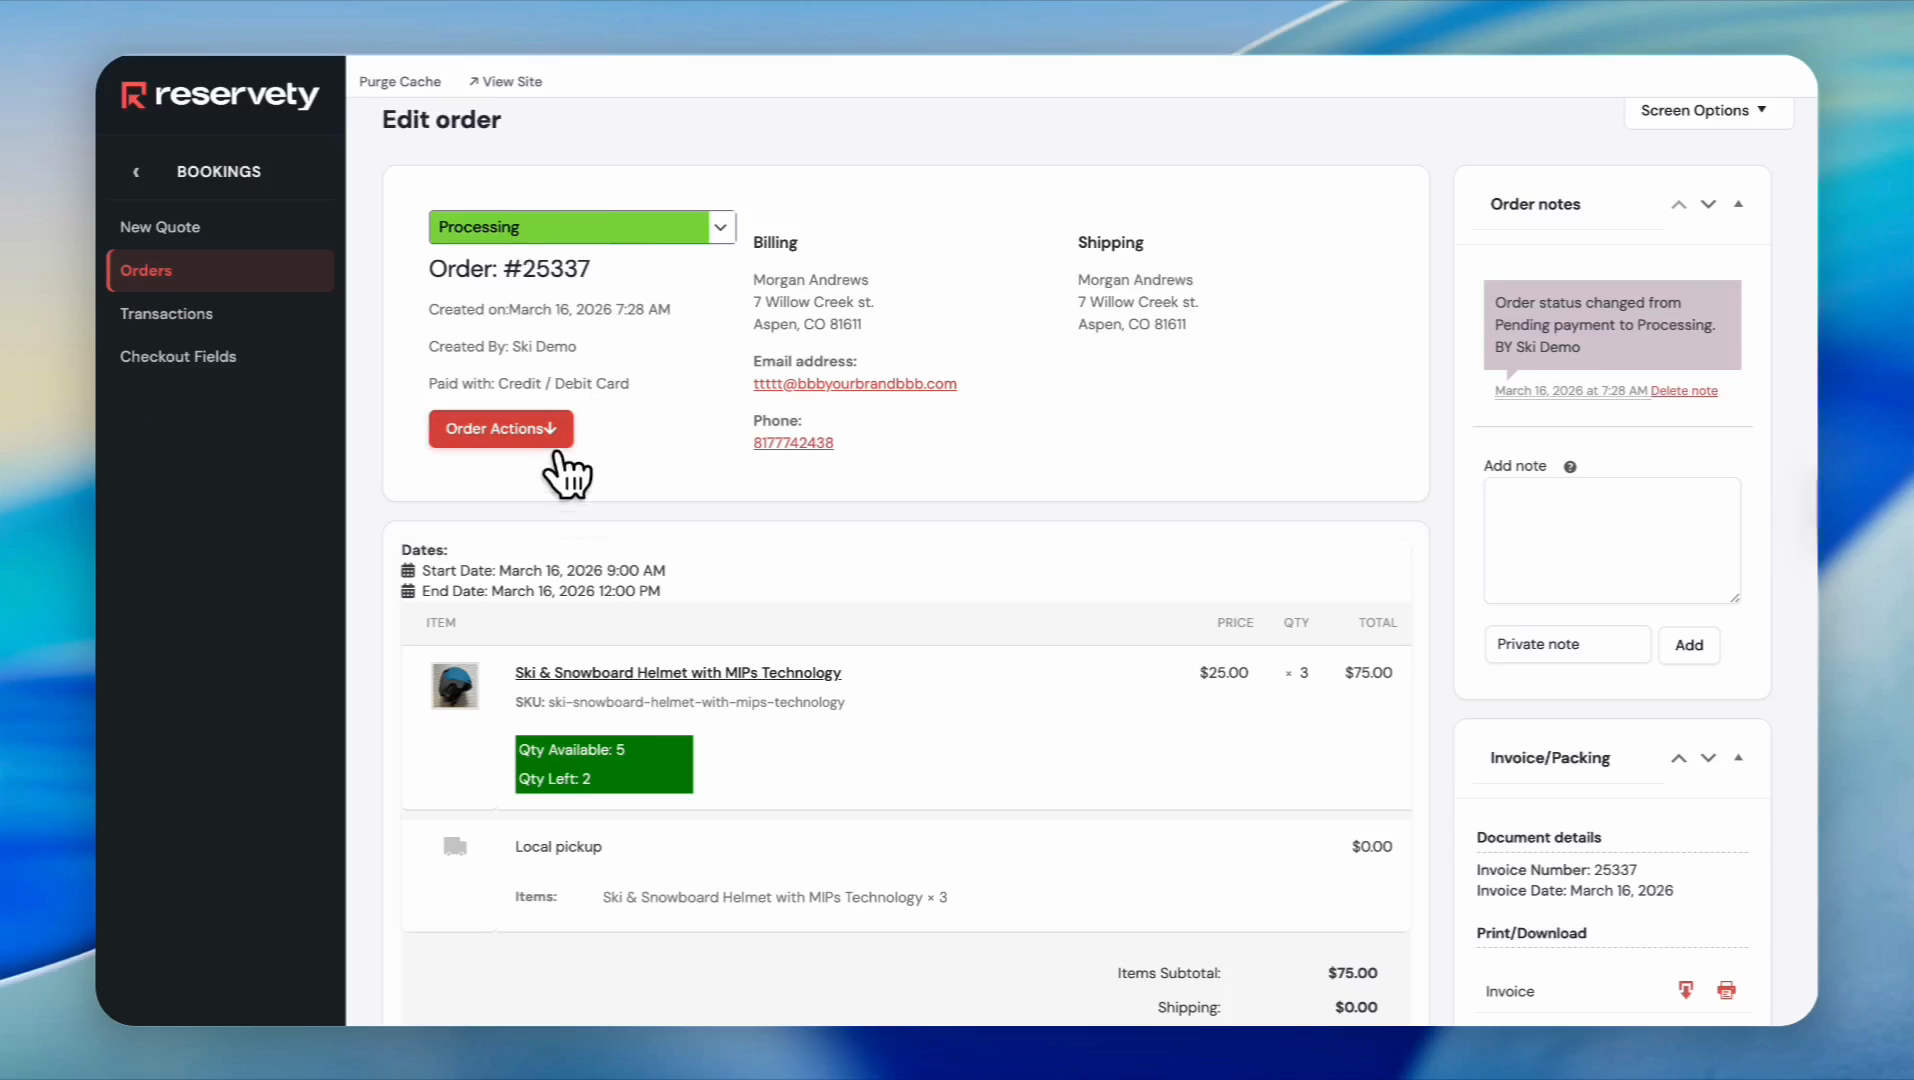Image resolution: width=1914 pixels, height=1080 pixels.
Task: Open New Quote in the sidebar
Action: (160, 227)
